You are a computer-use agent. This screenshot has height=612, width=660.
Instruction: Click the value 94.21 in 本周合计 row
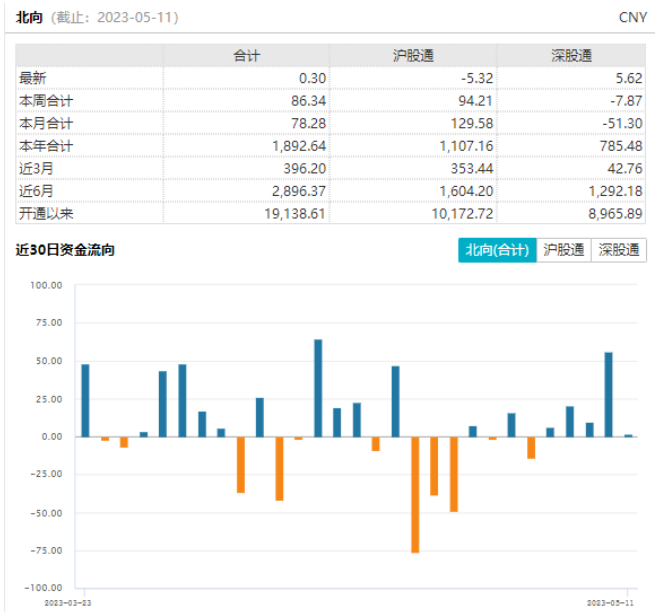point(476,101)
